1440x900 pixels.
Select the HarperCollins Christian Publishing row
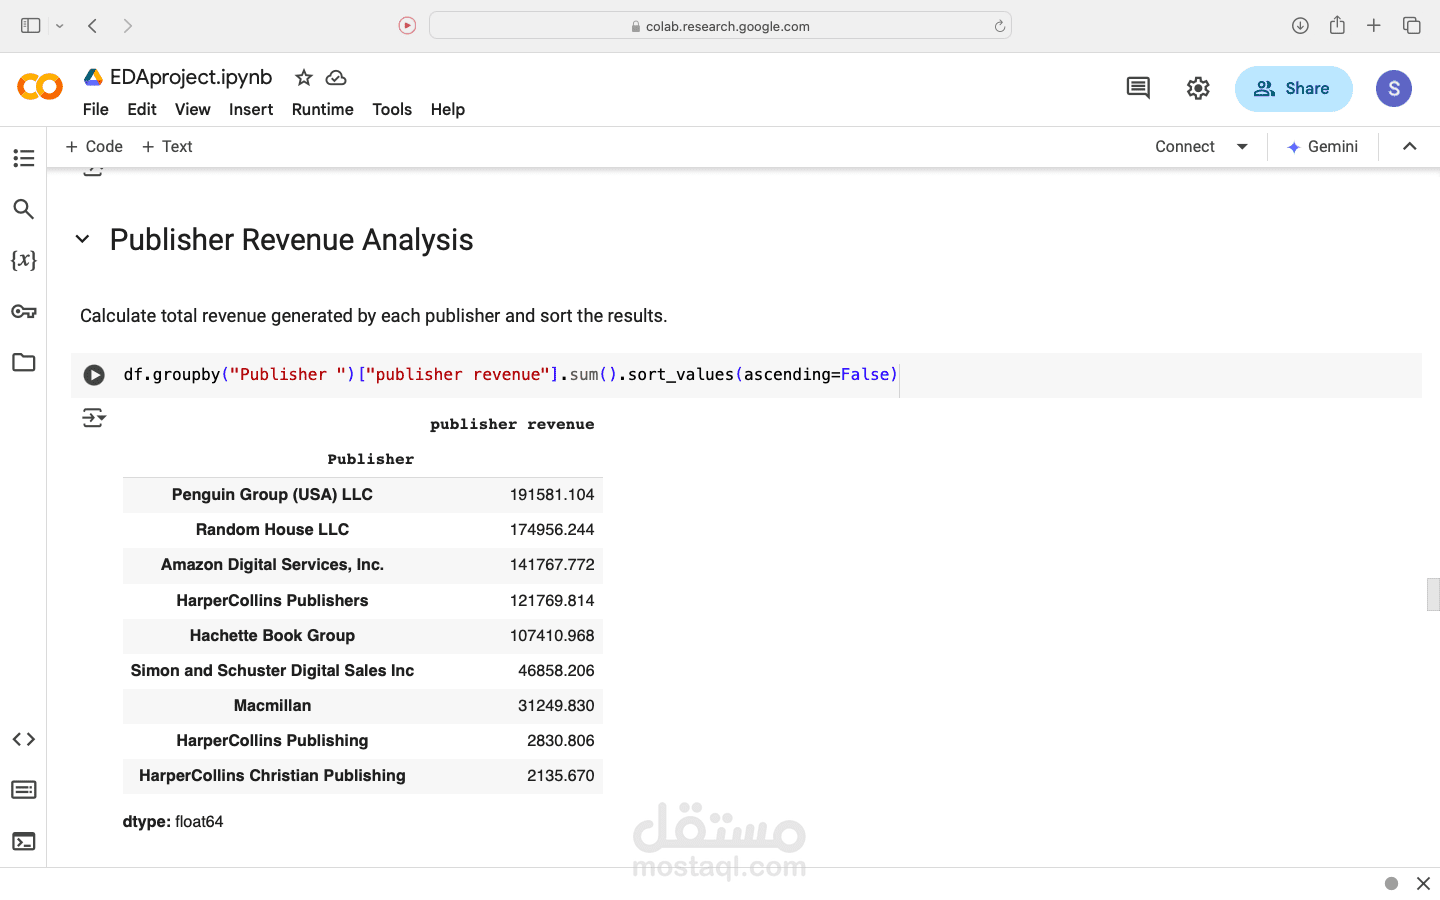pyautogui.click(x=363, y=776)
